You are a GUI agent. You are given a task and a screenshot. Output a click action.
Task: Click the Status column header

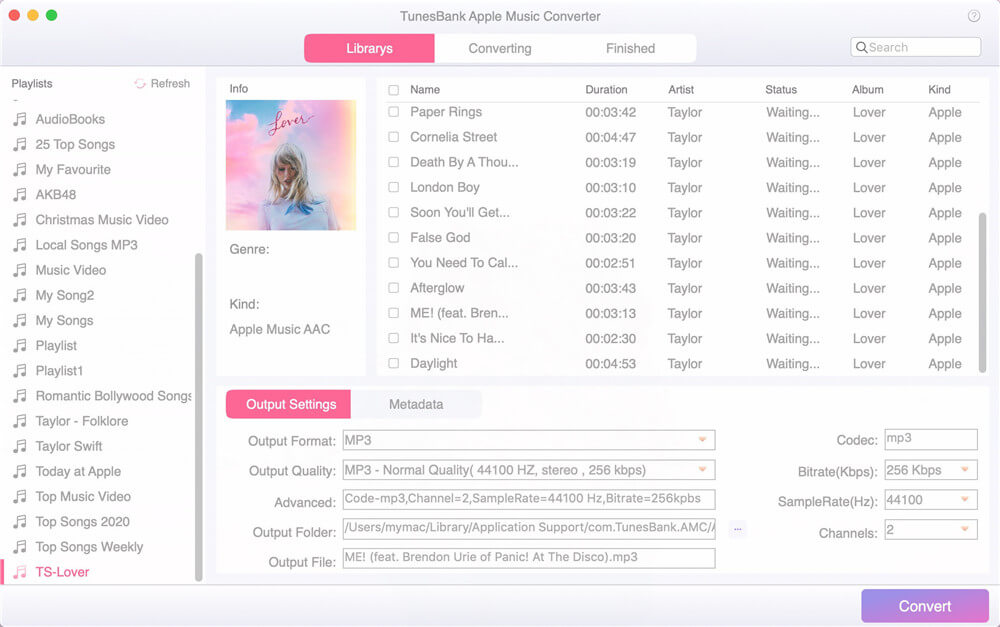(x=781, y=90)
